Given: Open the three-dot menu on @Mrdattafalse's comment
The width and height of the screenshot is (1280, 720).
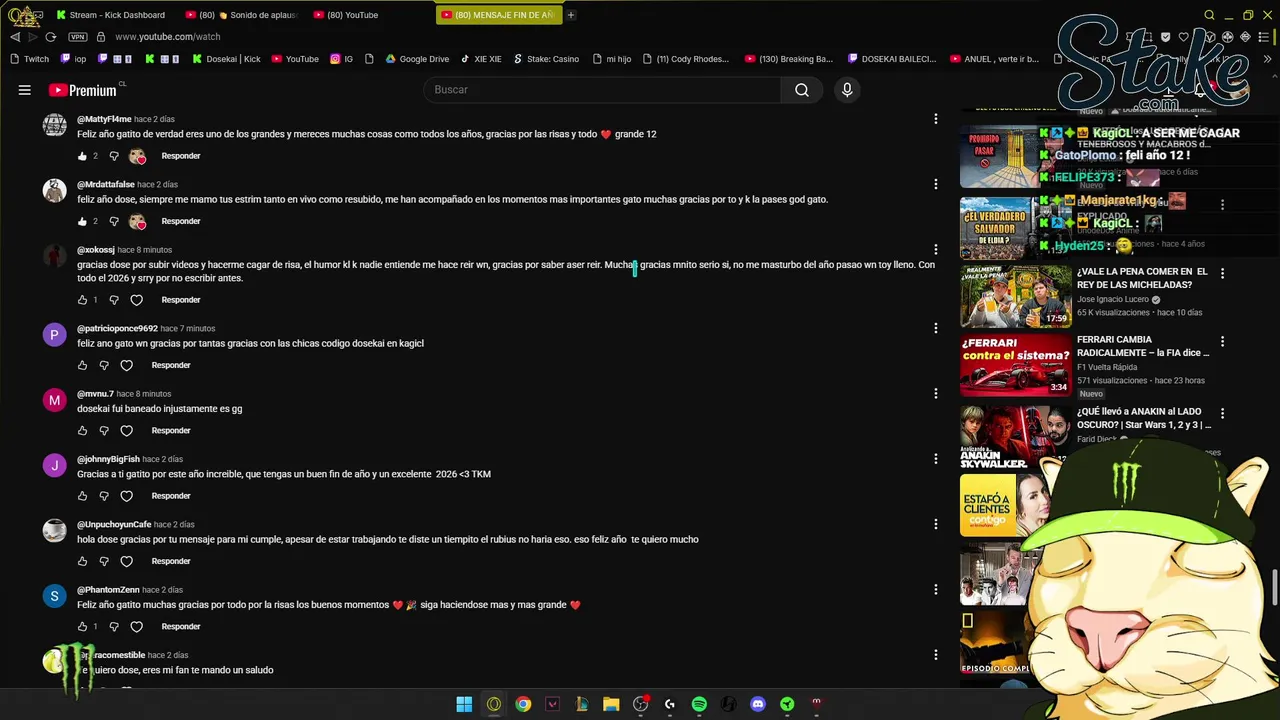Looking at the screenshot, I should 936,184.
